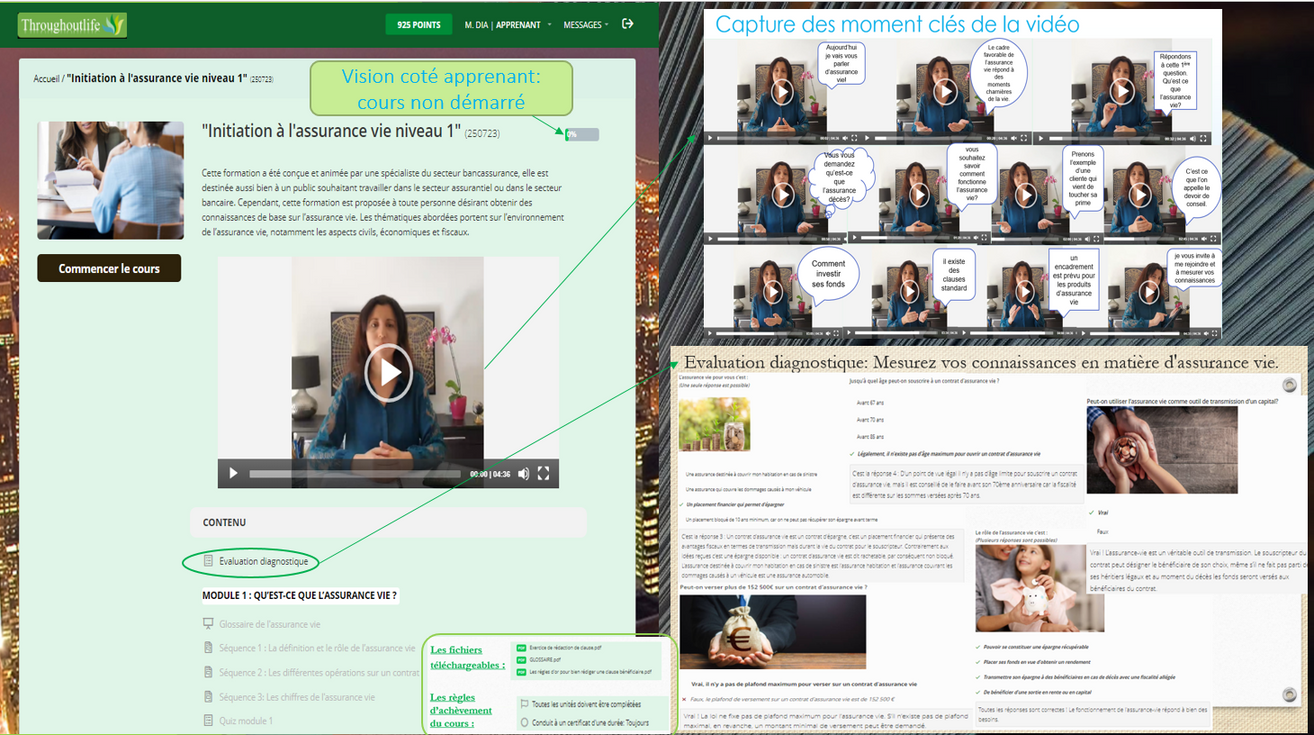Click the logout icon in the header

point(628,24)
